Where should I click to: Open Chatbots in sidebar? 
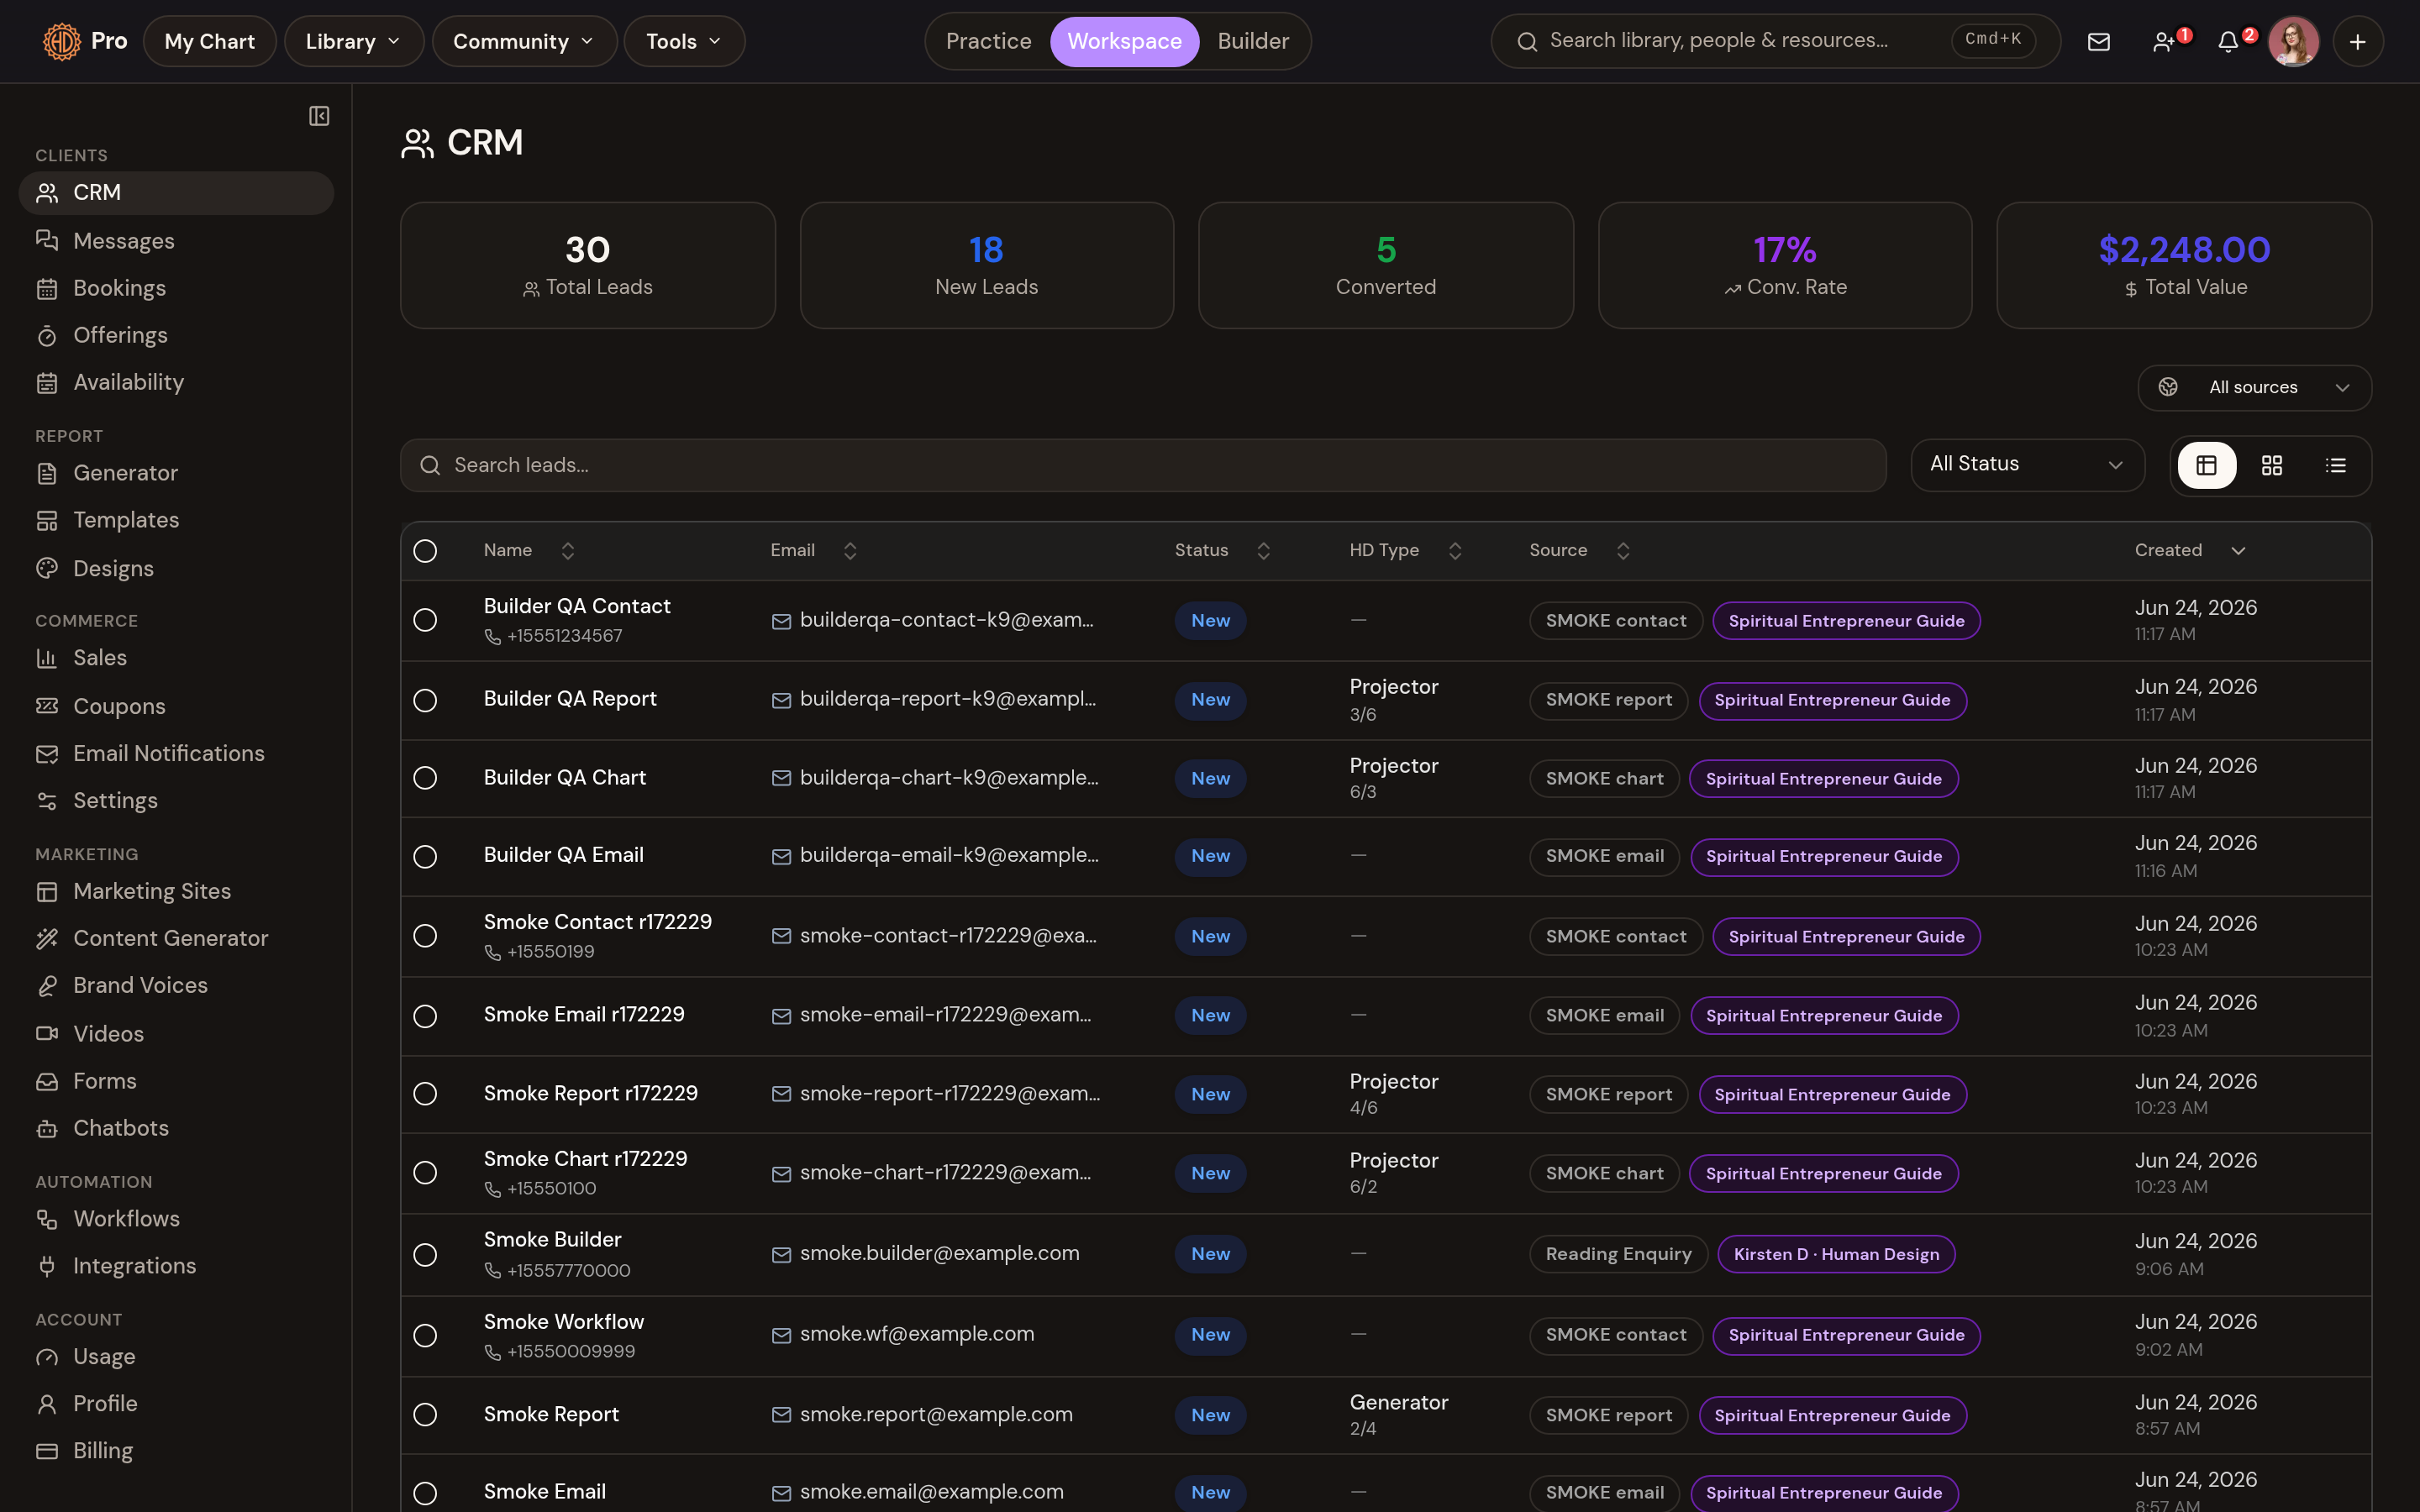tap(176, 1128)
